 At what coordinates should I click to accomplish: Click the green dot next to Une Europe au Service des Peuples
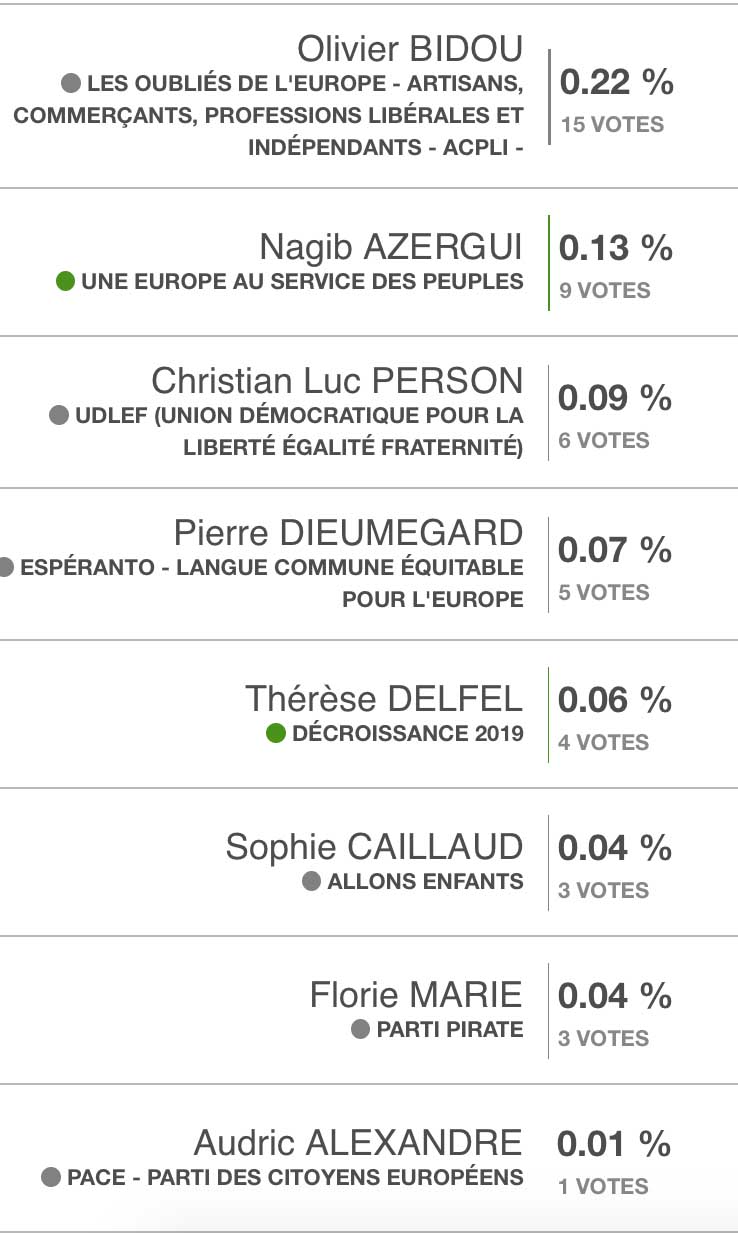[66, 281]
